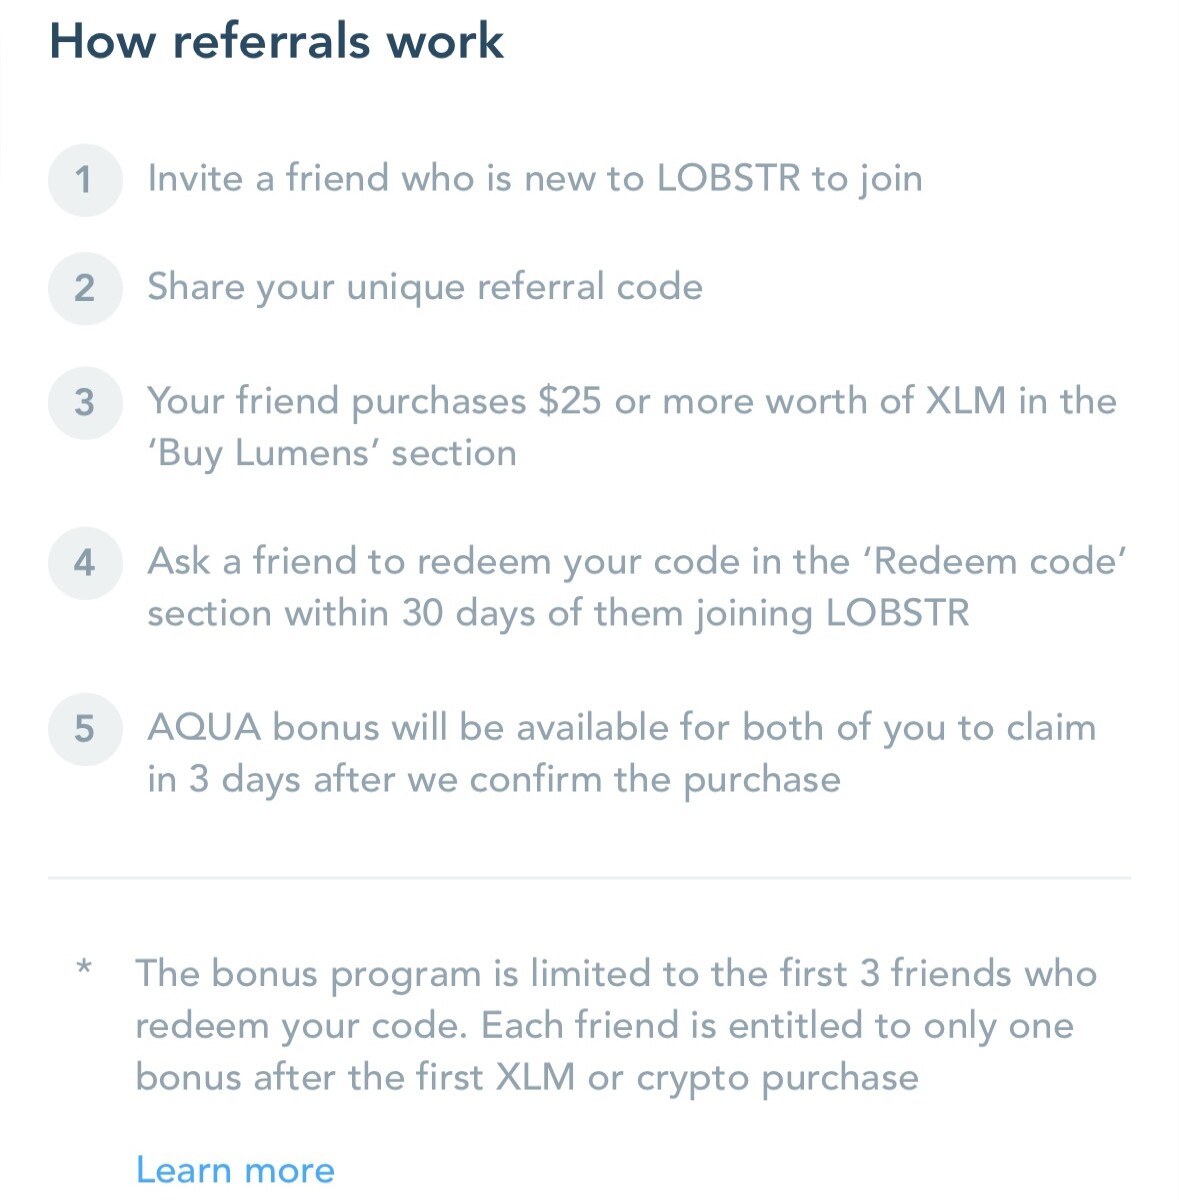
Task: Click 'bonus after the first XLM' line
Action: click(x=527, y=1078)
